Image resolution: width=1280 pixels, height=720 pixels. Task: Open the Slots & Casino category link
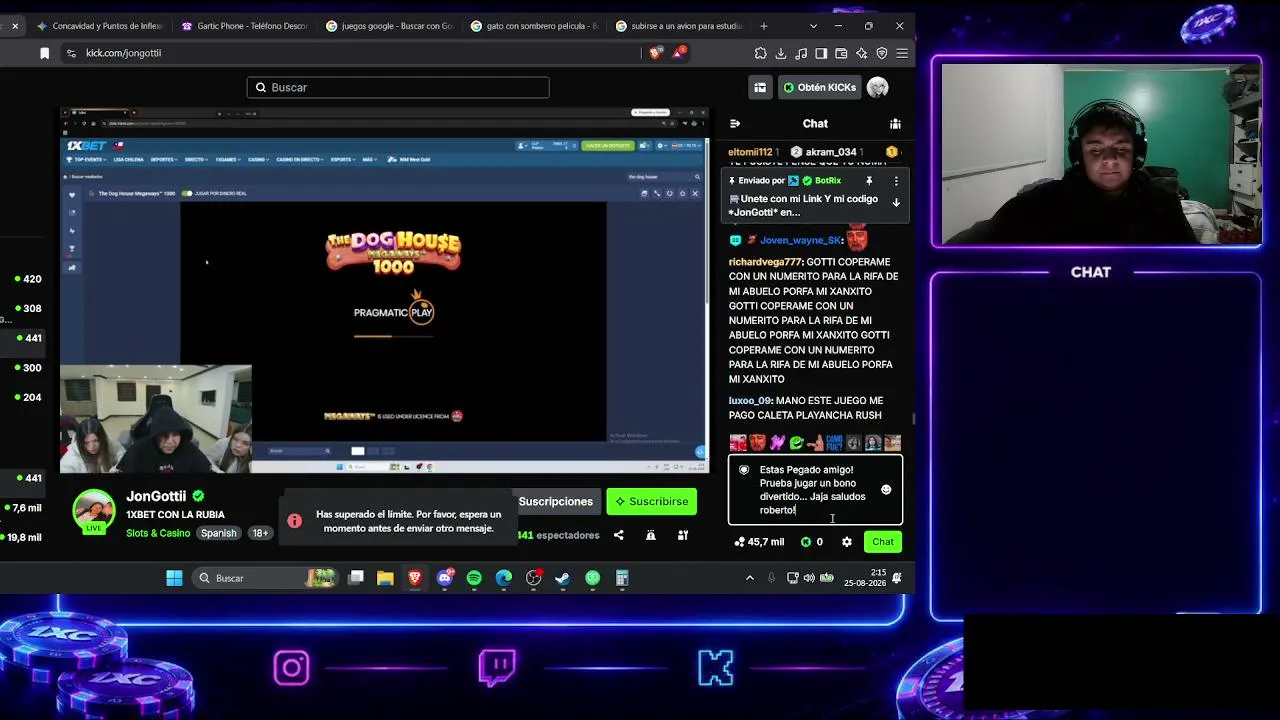point(158,533)
